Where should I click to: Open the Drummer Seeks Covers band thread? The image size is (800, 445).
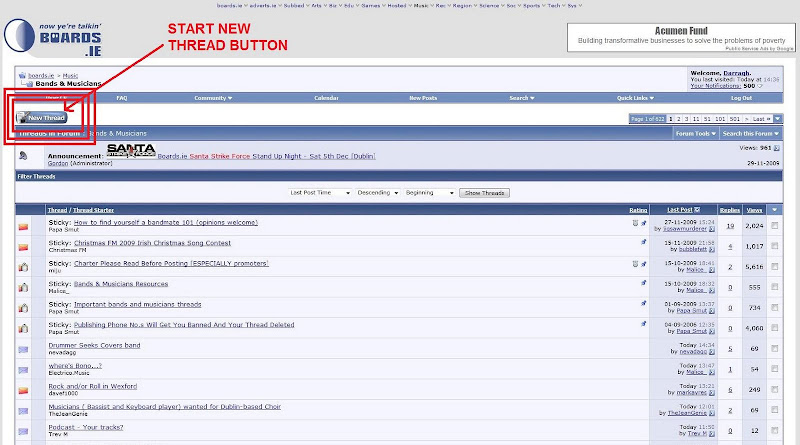click(94, 345)
